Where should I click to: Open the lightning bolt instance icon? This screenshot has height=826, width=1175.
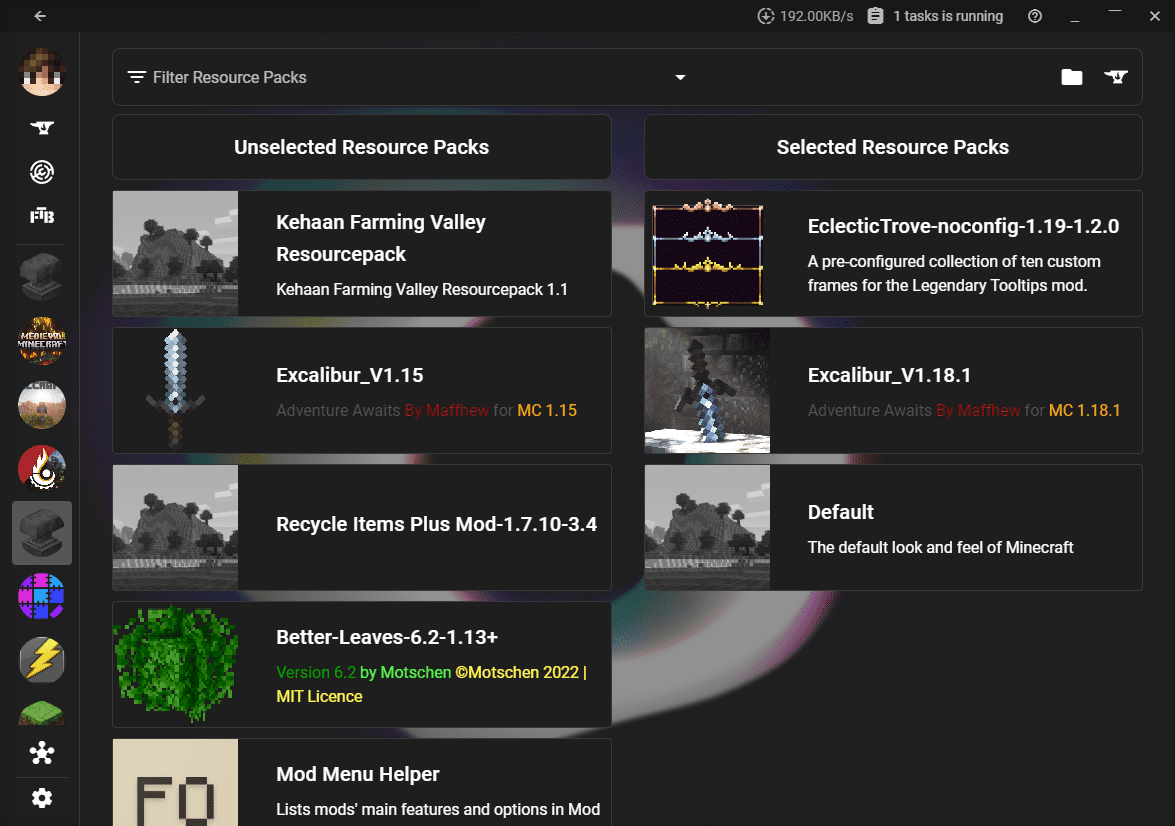click(x=42, y=660)
